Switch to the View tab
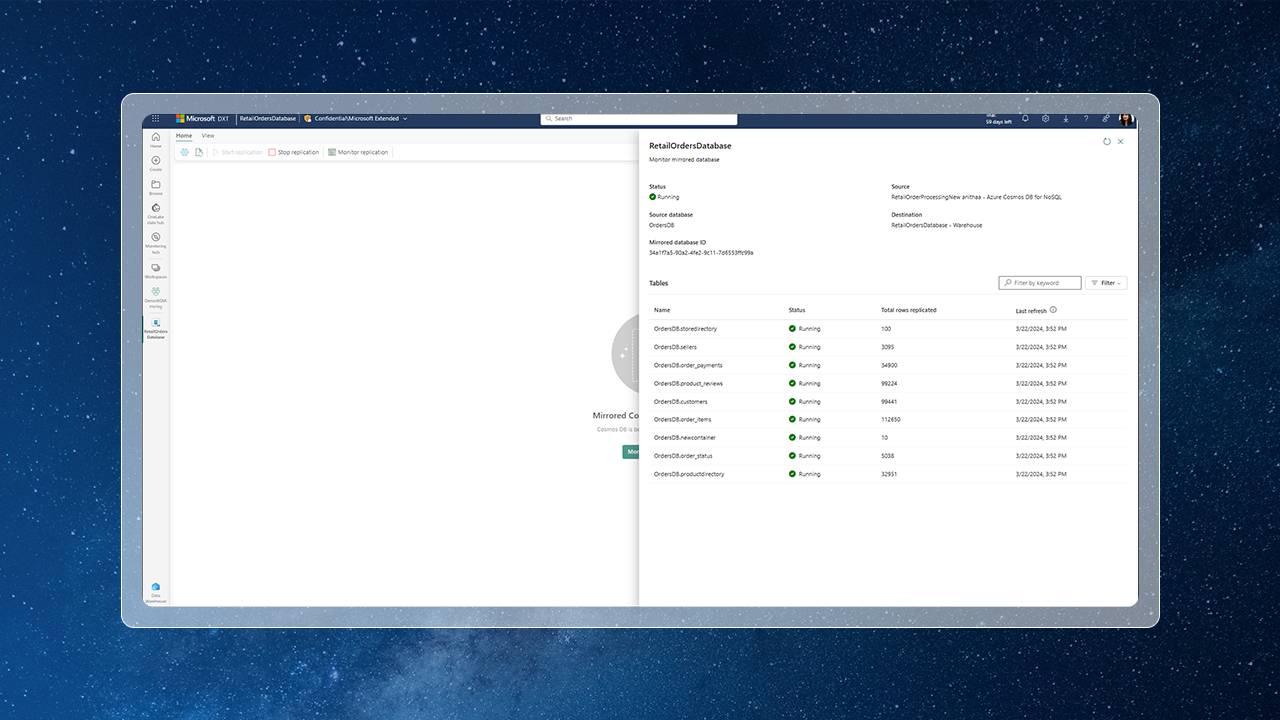1280x720 pixels. [x=208, y=135]
